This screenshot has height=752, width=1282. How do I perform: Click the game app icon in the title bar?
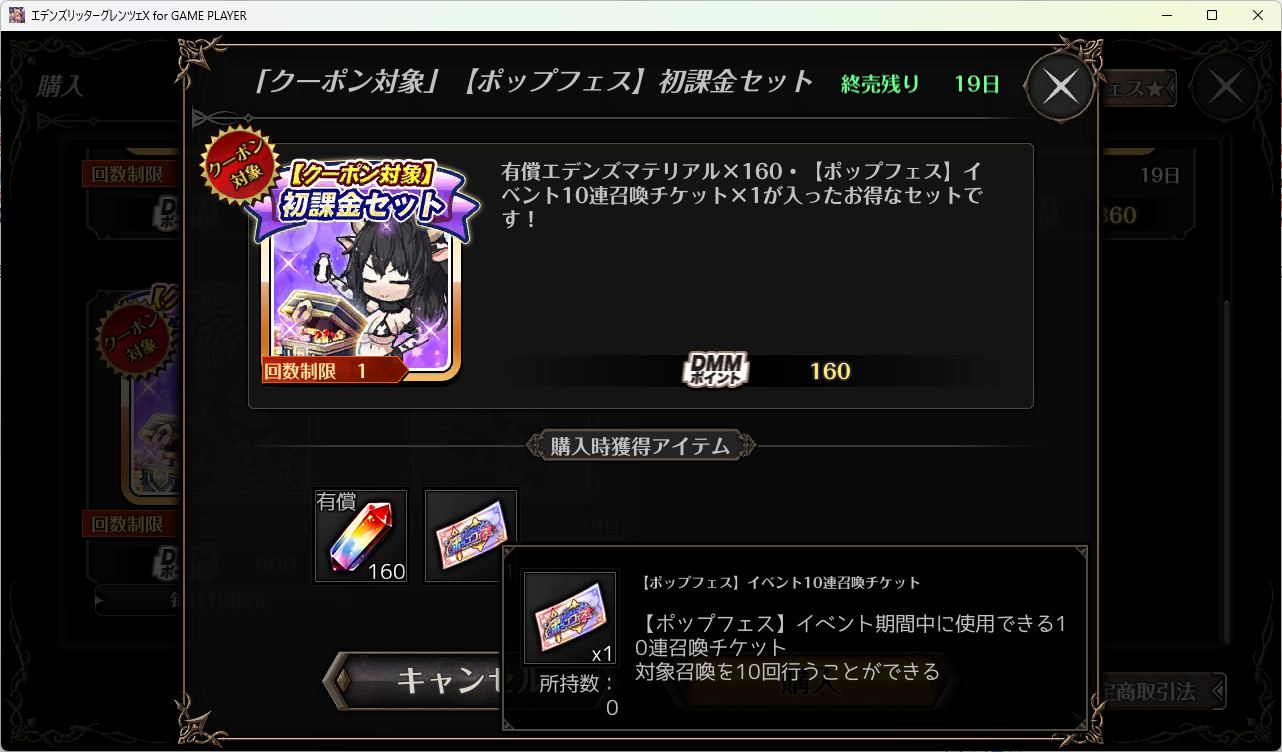(17, 15)
